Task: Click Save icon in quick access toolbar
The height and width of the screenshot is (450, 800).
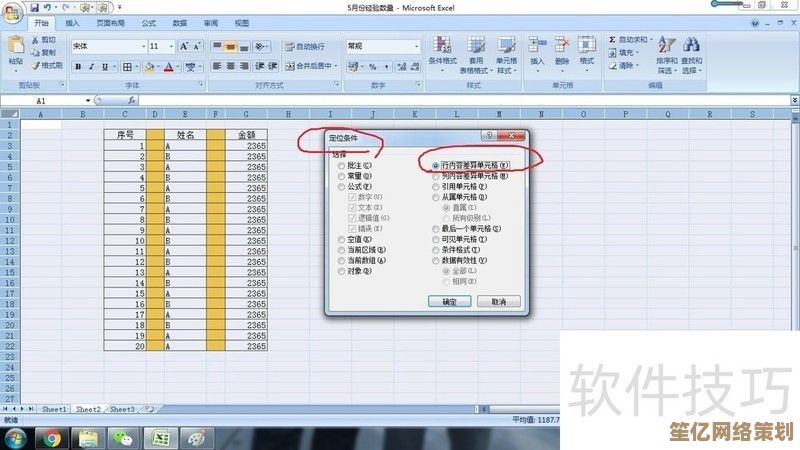Action: 34,8
